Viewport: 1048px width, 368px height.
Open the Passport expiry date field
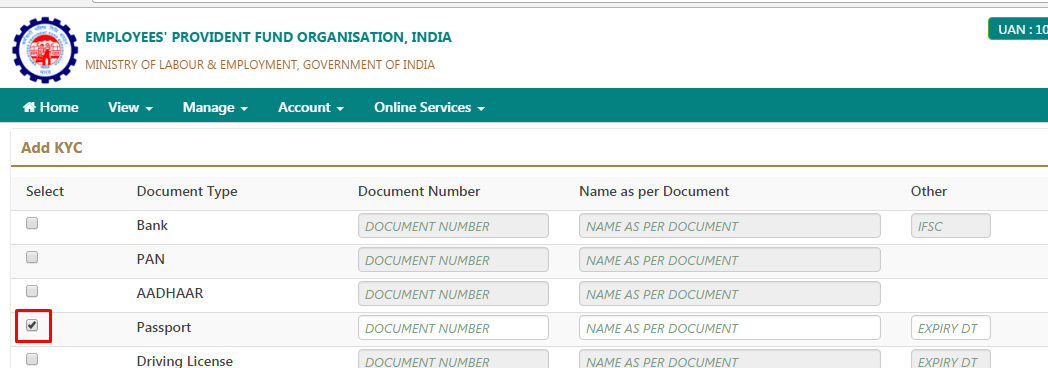click(950, 328)
